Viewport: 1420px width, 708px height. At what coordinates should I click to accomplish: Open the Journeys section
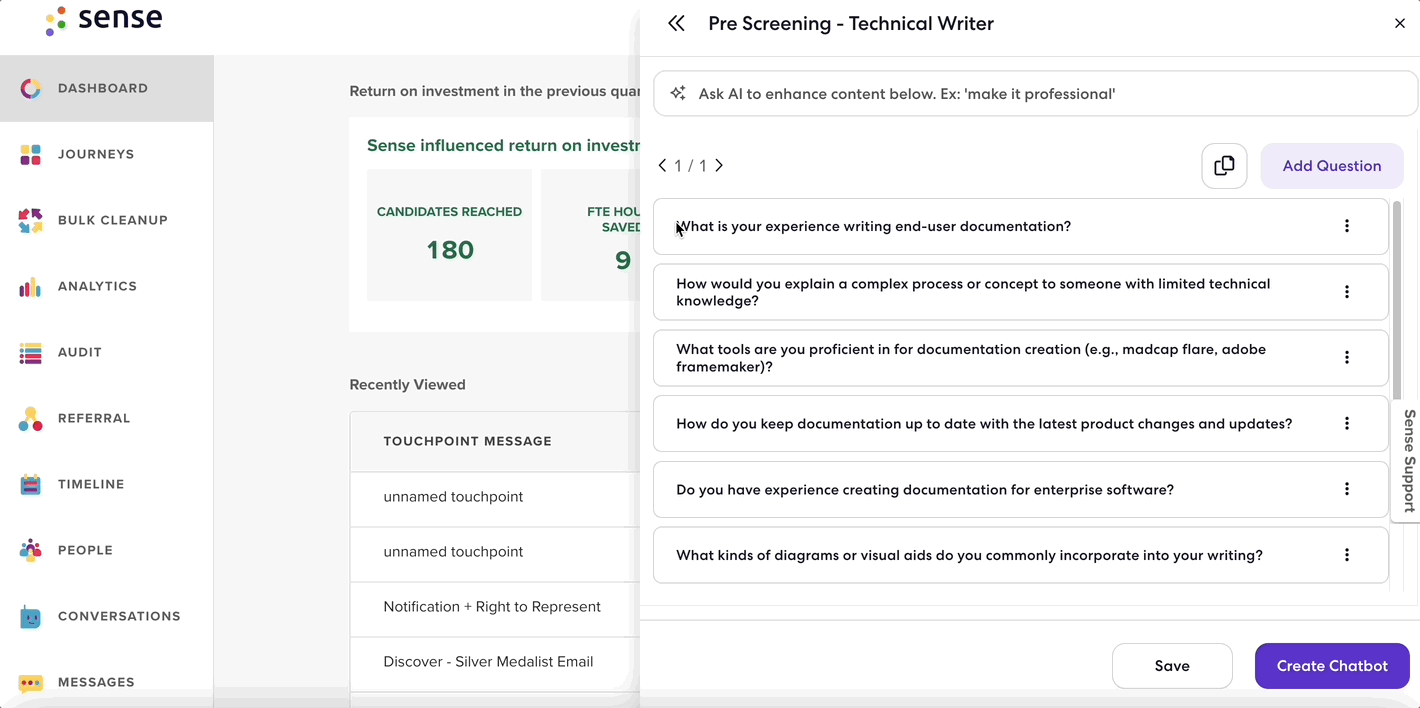point(96,154)
